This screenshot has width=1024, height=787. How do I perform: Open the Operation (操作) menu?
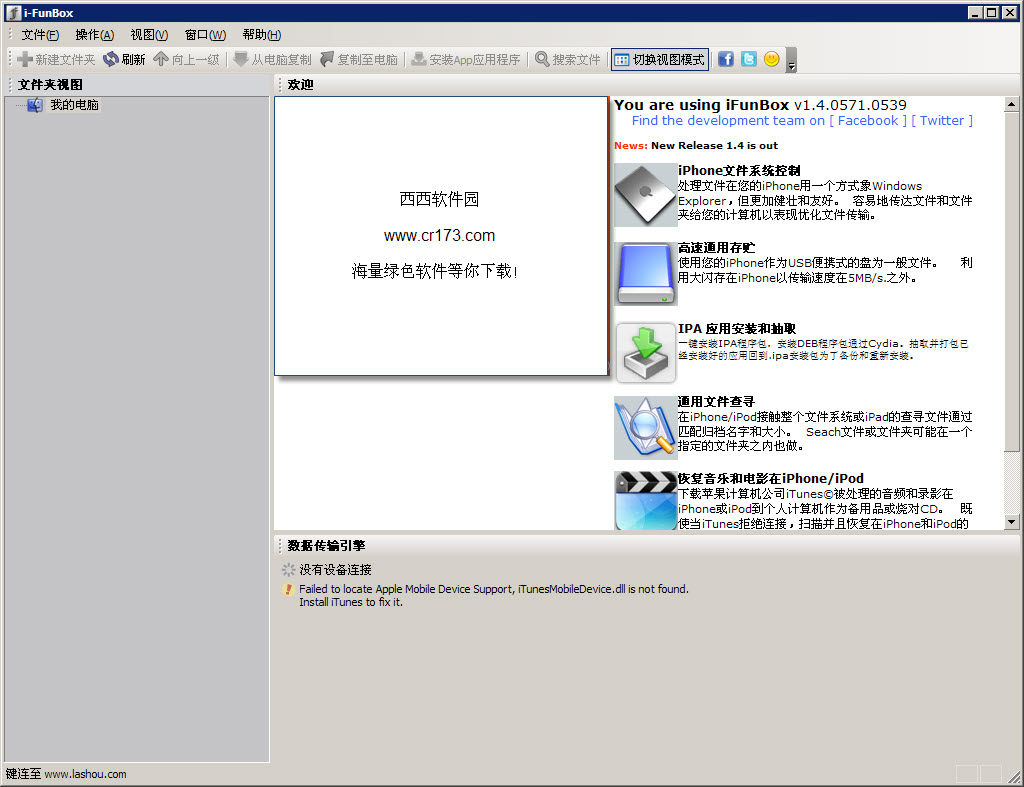click(x=95, y=35)
